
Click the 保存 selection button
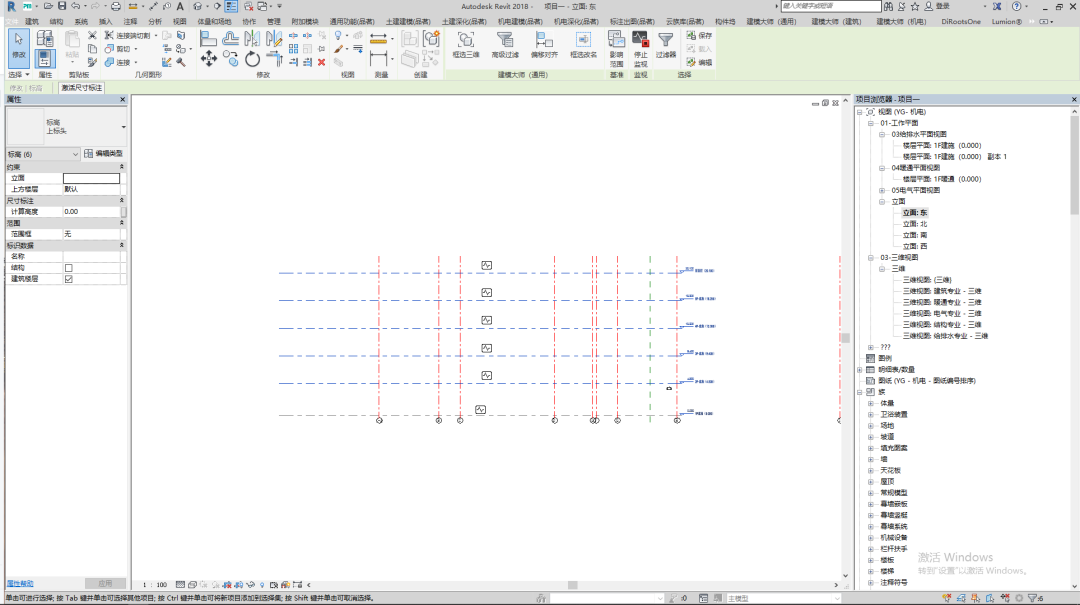(x=700, y=35)
